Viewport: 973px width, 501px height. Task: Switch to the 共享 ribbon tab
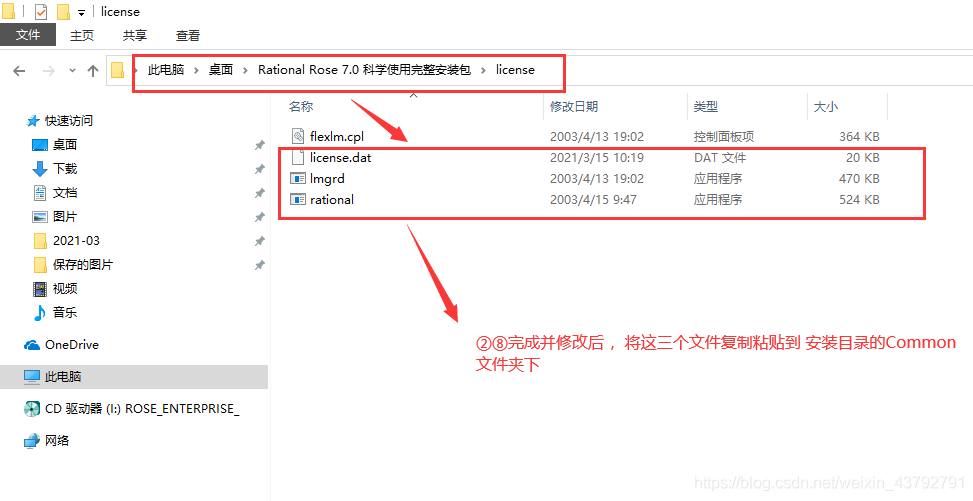pos(135,35)
